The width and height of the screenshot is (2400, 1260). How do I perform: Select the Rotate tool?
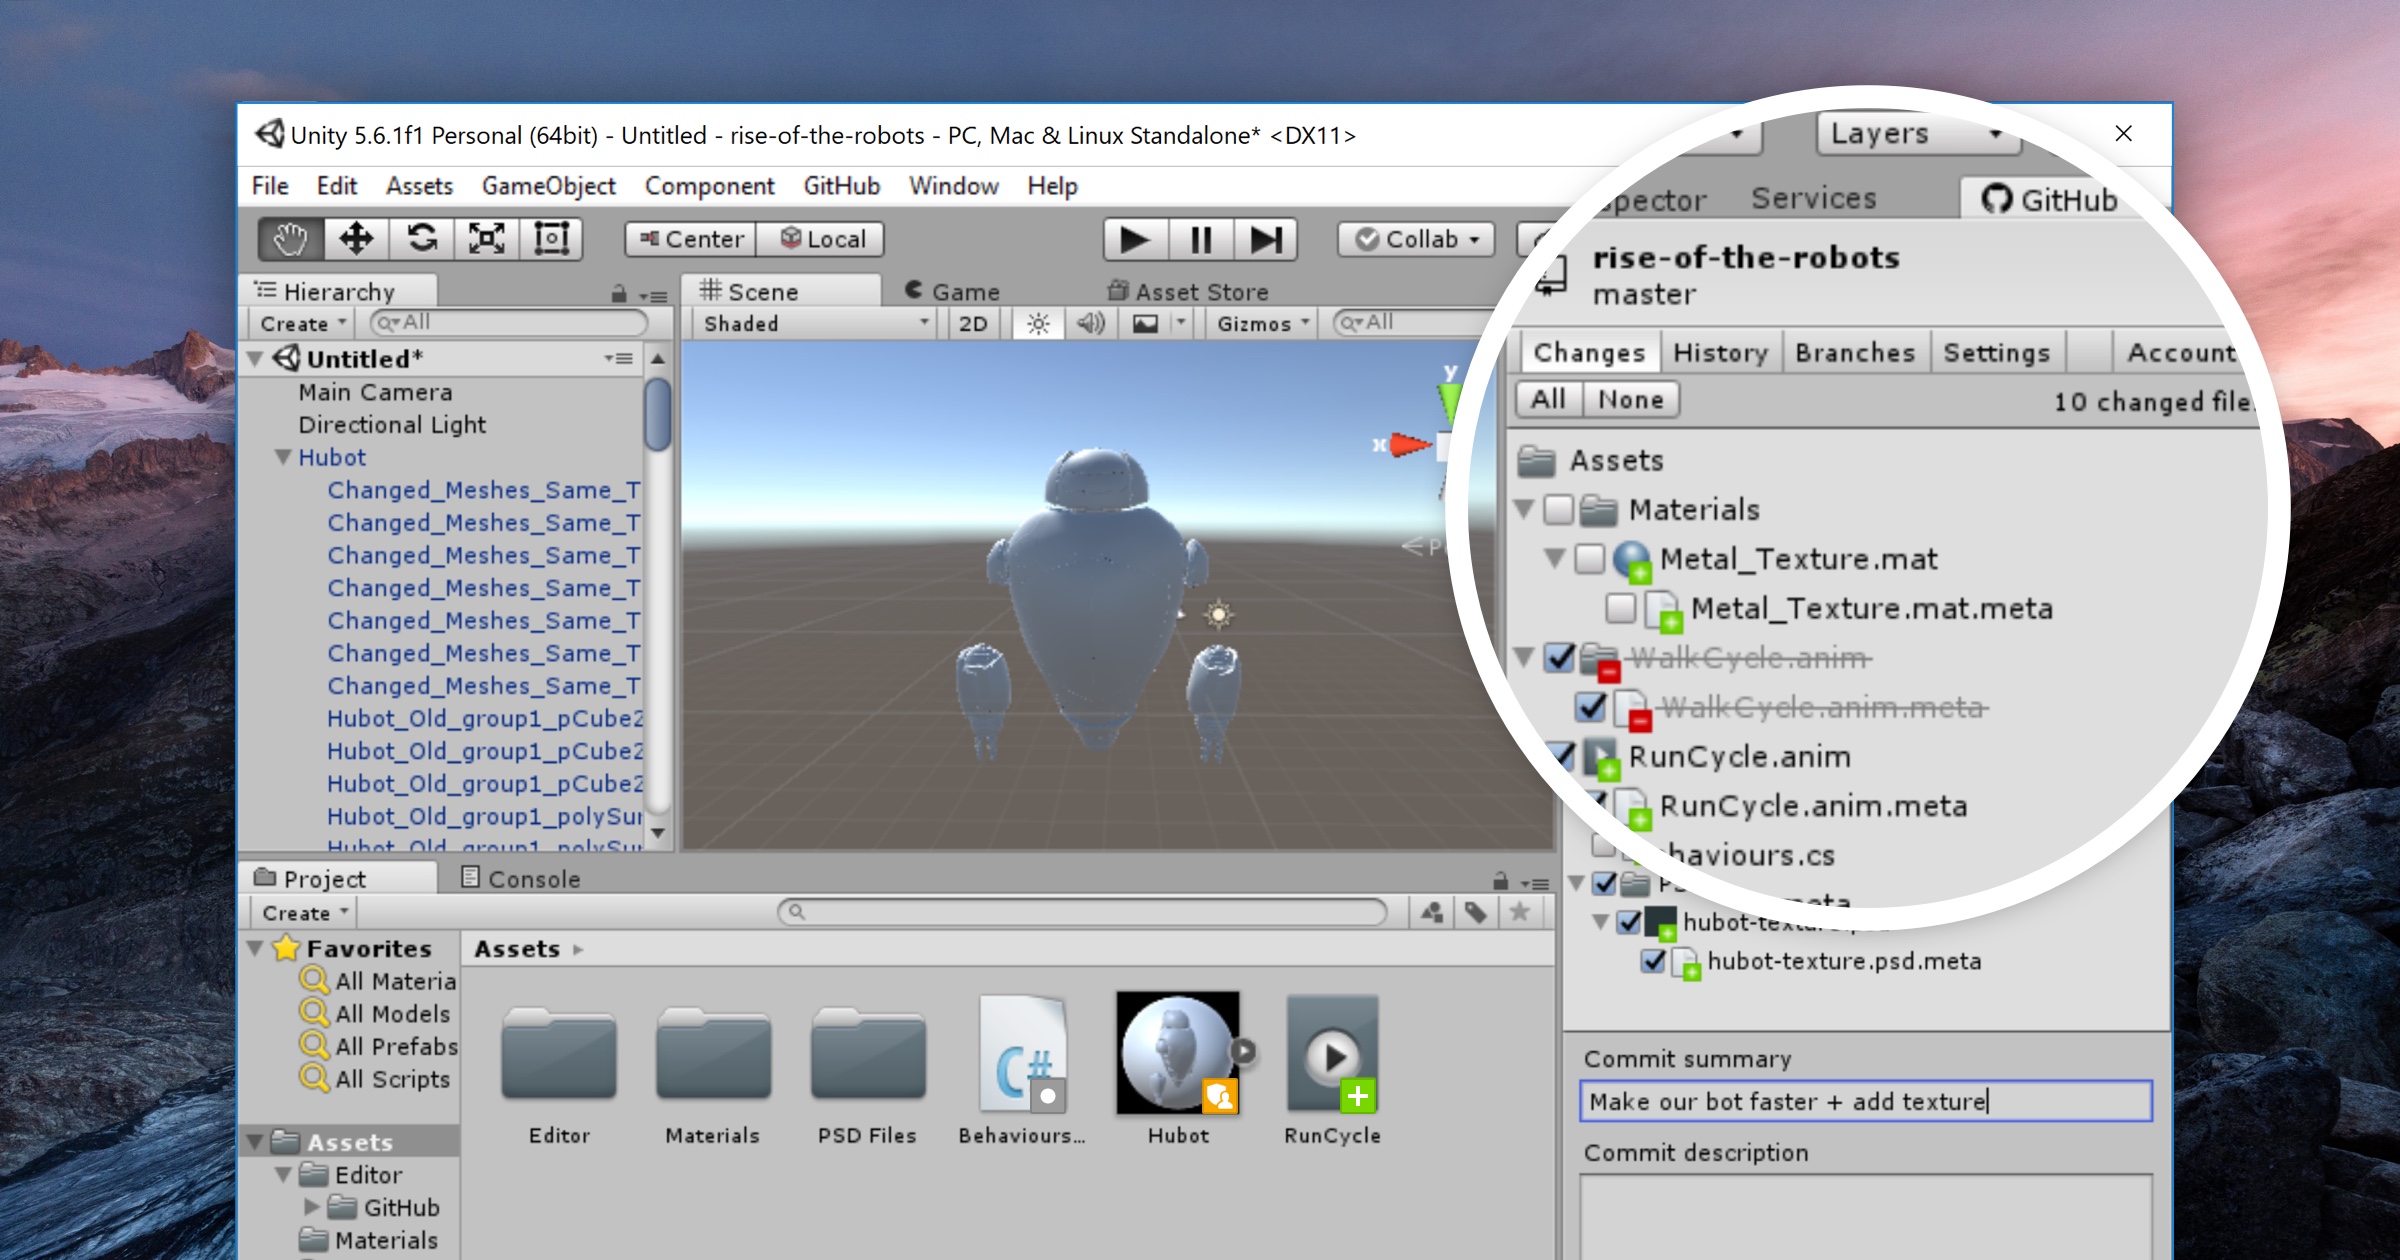(x=422, y=239)
